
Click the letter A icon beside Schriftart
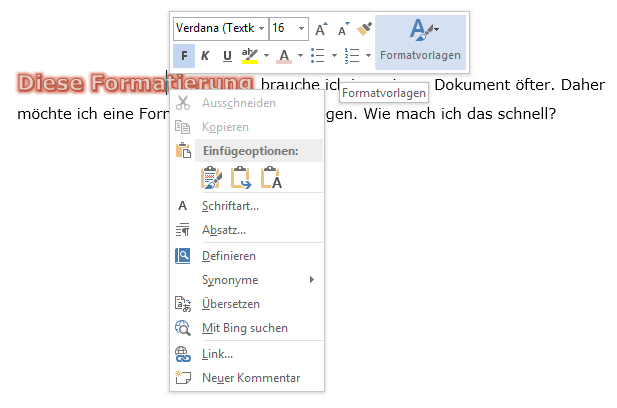[x=183, y=206]
